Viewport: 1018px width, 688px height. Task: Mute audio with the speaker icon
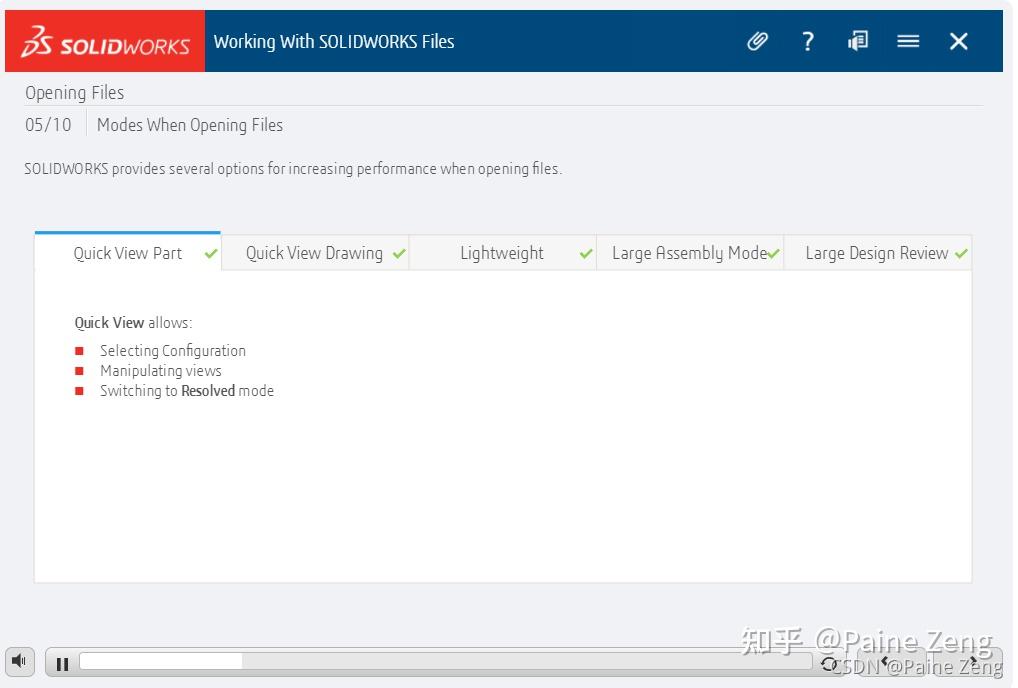tap(19, 661)
